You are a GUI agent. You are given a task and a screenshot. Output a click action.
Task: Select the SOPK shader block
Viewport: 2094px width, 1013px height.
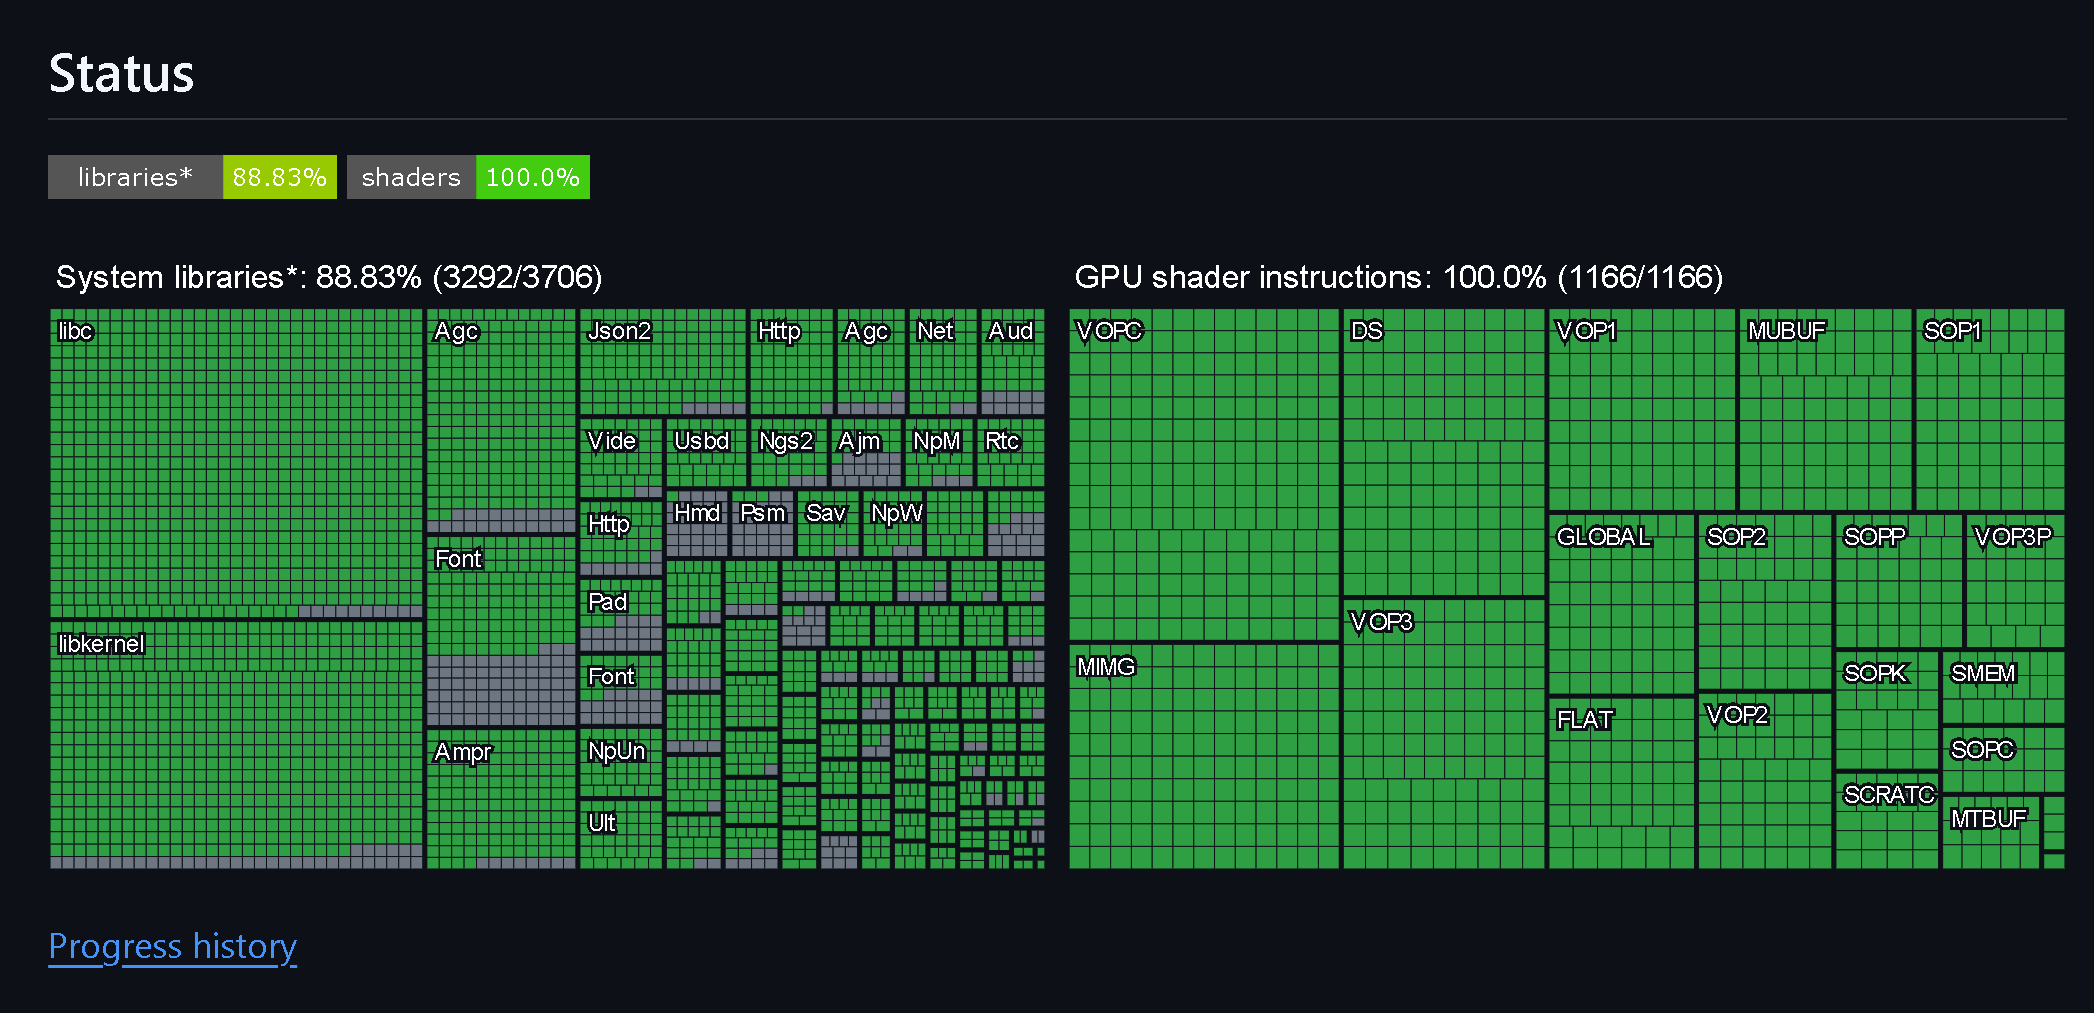[x=1887, y=711]
